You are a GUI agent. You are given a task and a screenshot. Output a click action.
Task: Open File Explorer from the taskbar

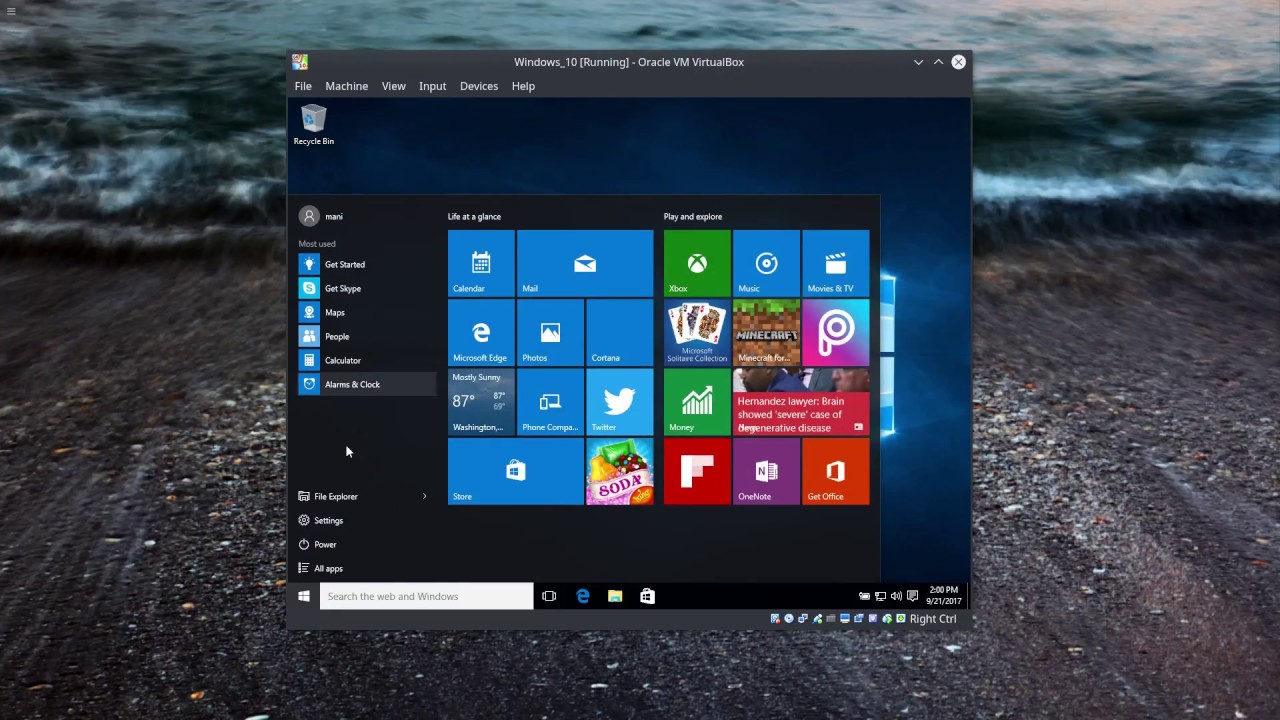[x=615, y=596]
